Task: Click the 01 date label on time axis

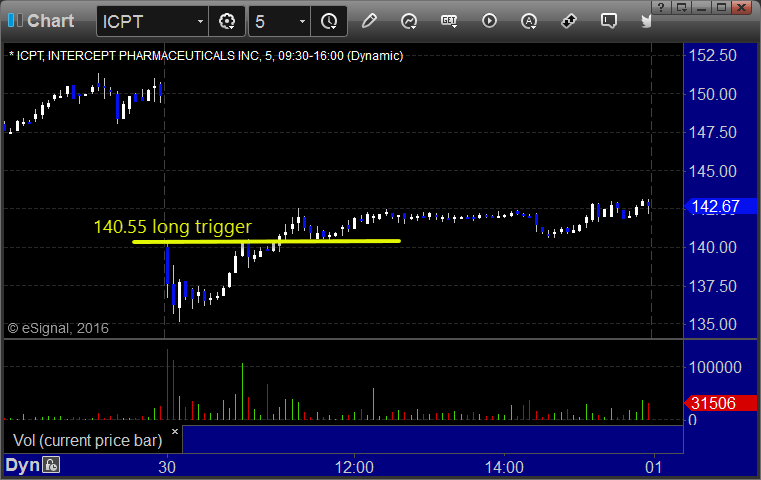Action: 653,467
